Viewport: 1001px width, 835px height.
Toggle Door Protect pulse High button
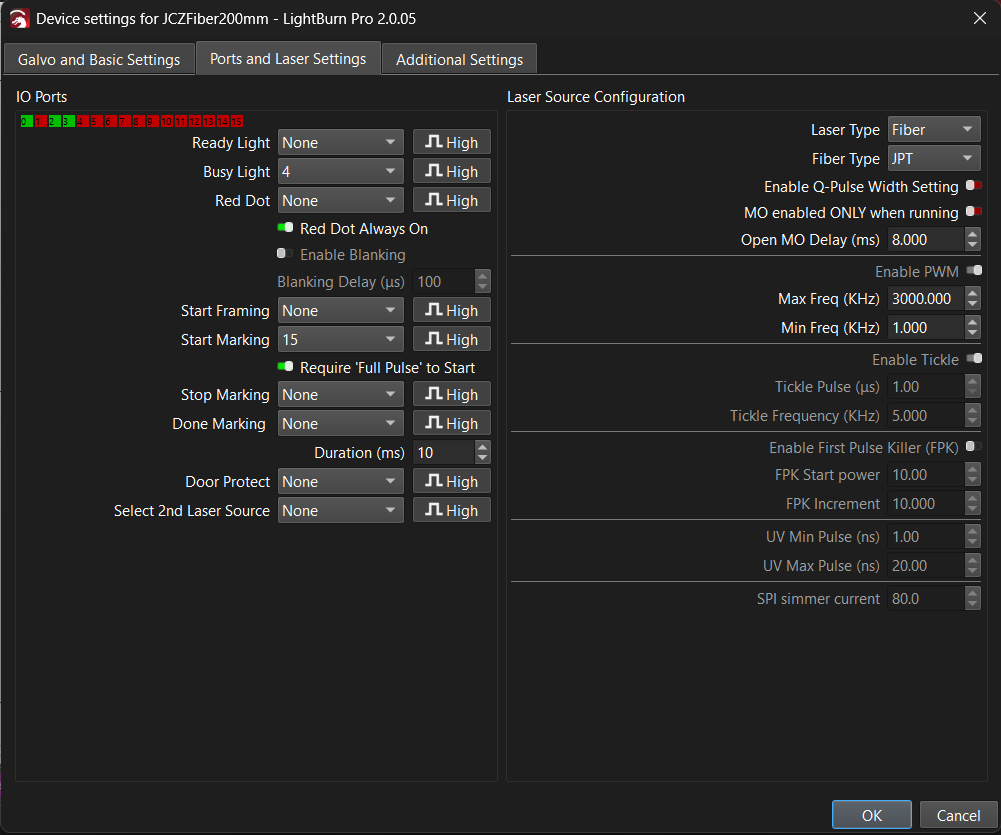point(451,482)
